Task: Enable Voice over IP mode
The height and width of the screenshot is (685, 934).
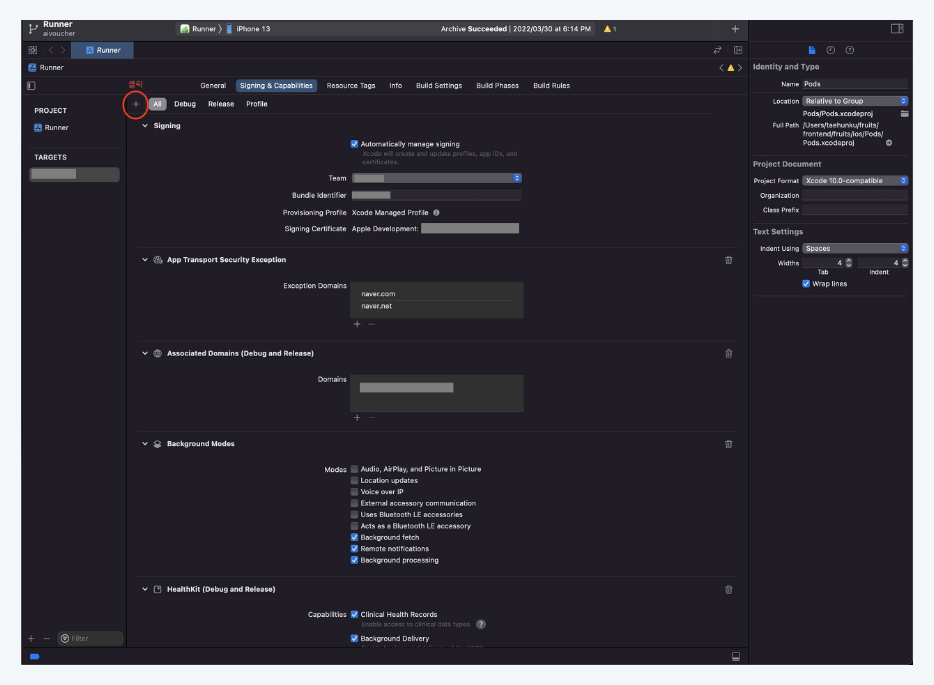Action: tap(354, 492)
